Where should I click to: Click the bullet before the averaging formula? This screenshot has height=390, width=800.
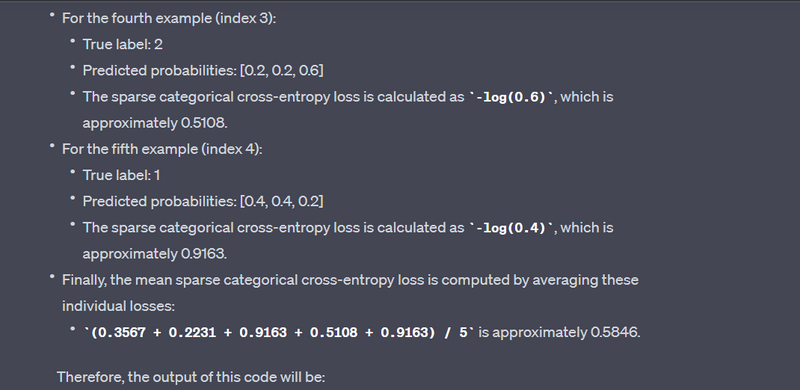[72, 330]
